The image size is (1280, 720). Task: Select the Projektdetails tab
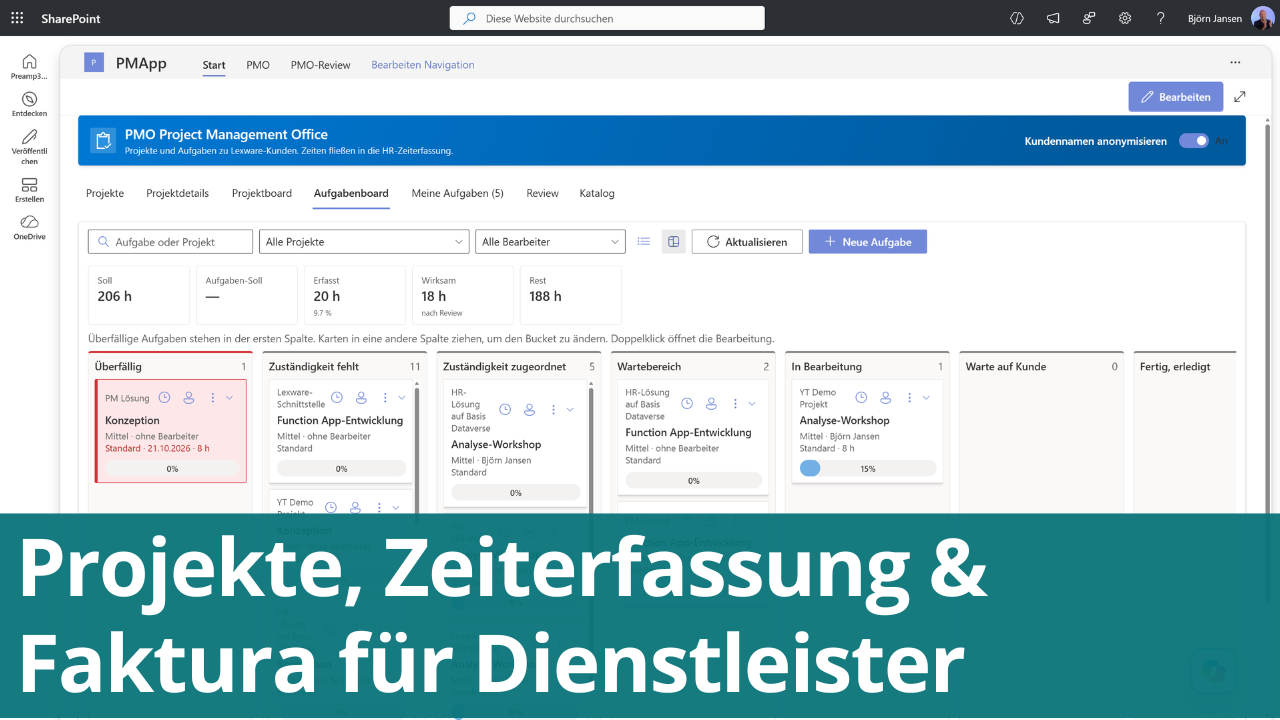click(x=178, y=193)
